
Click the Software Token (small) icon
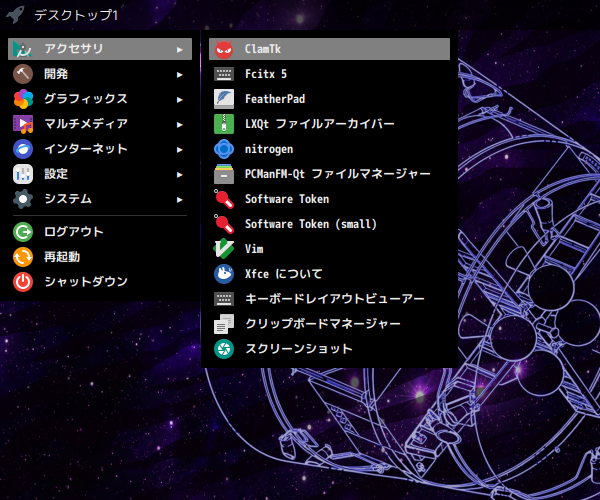[224, 224]
